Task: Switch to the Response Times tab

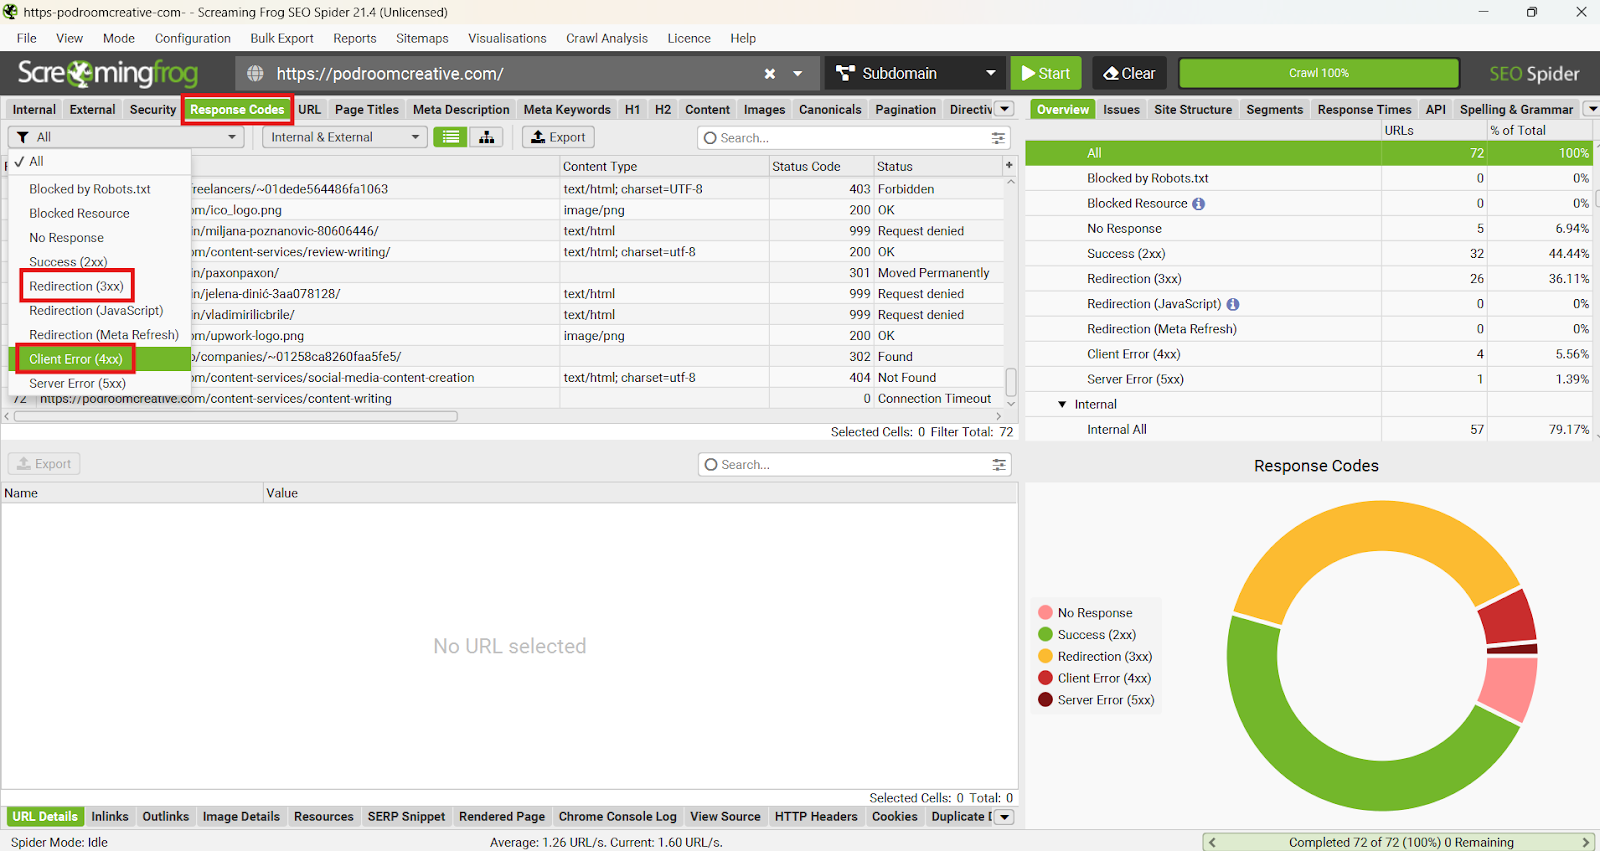Action: (1364, 109)
